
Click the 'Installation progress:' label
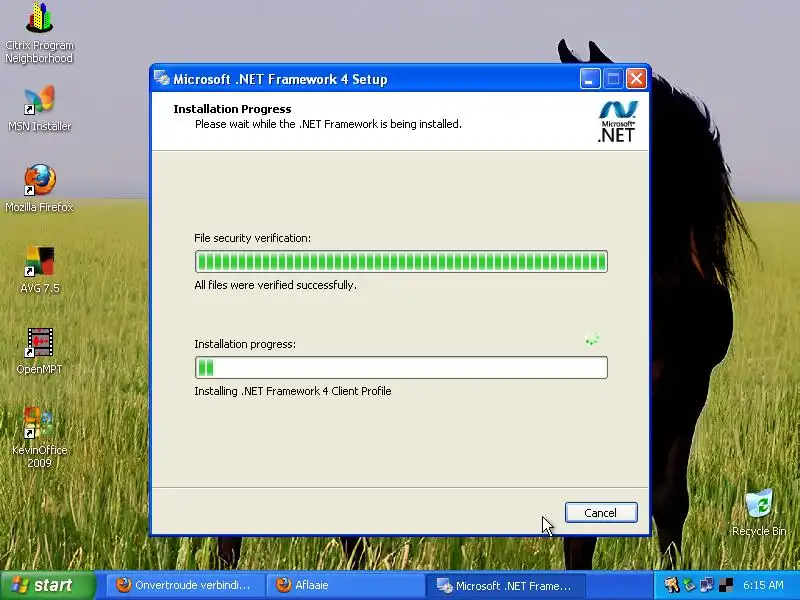pos(245,344)
